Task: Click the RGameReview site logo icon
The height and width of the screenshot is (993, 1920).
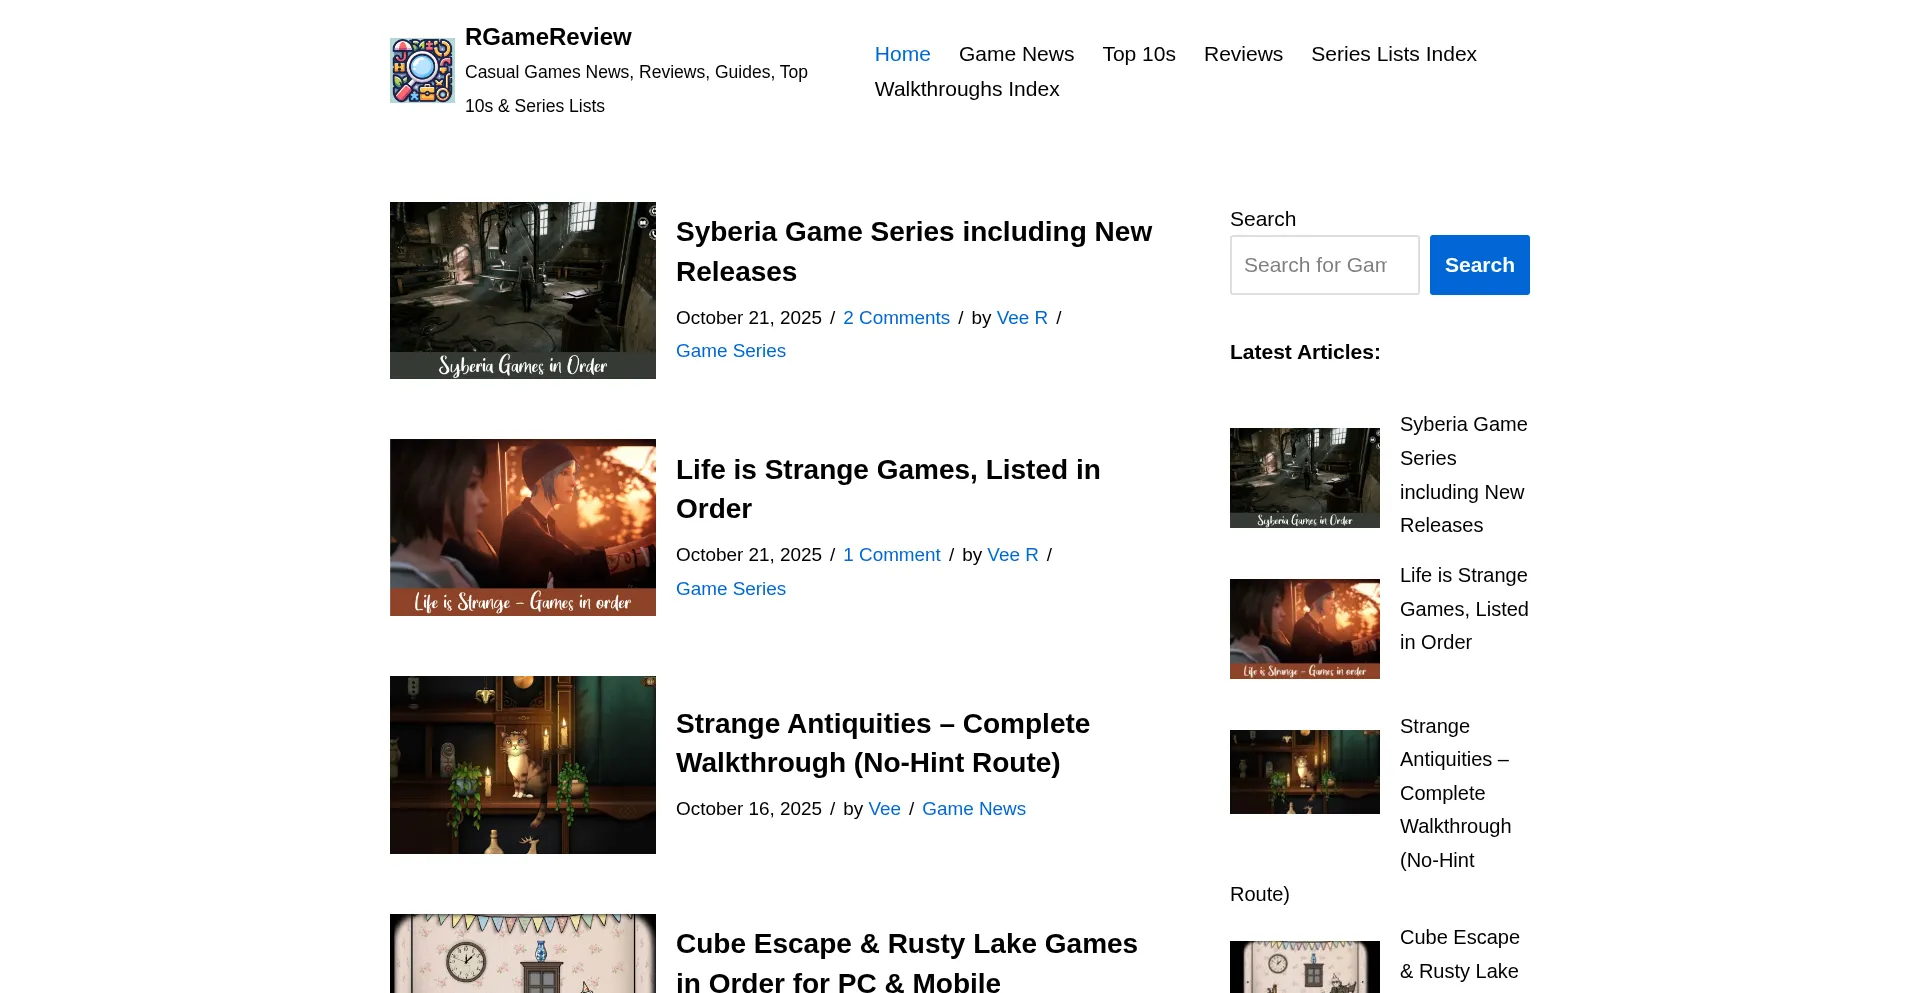Action: (422, 71)
